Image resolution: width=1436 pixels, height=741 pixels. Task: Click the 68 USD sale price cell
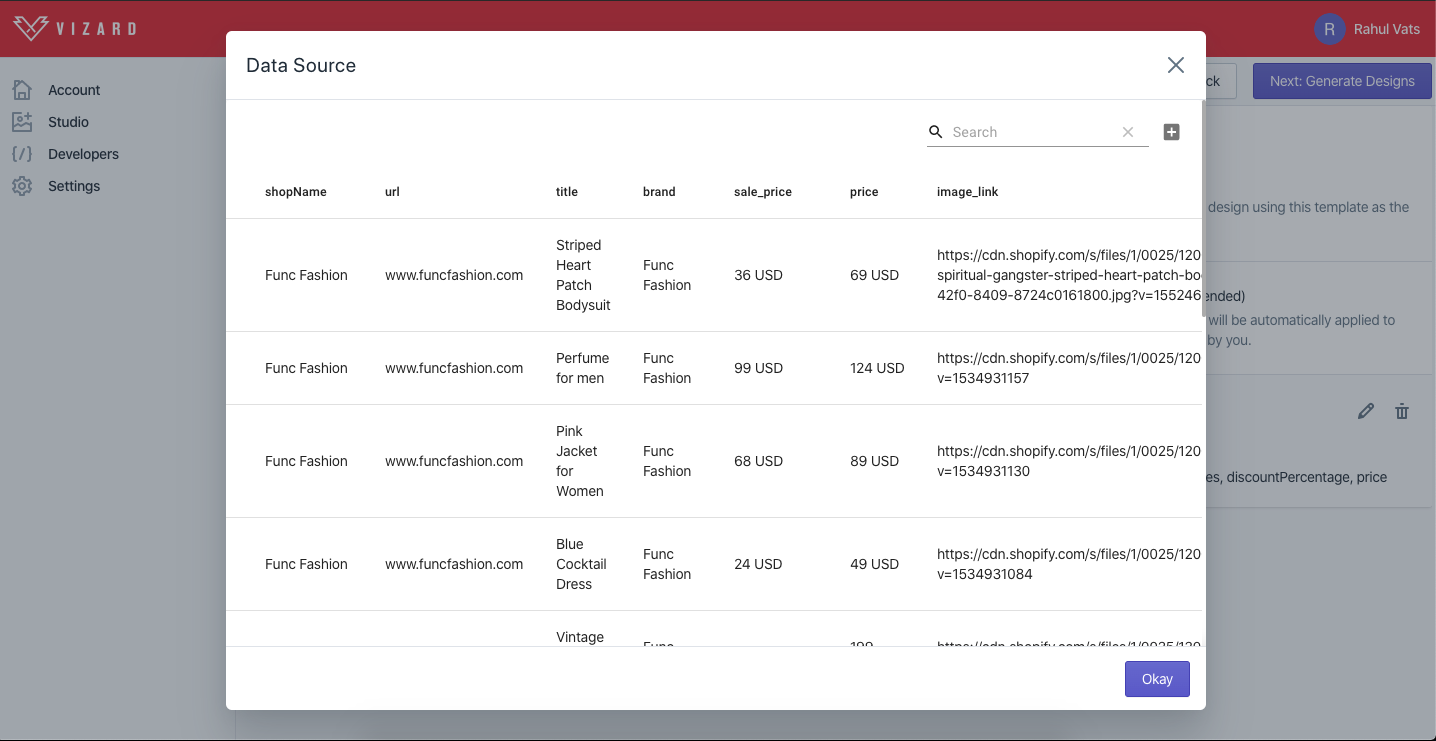[x=758, y=461]
